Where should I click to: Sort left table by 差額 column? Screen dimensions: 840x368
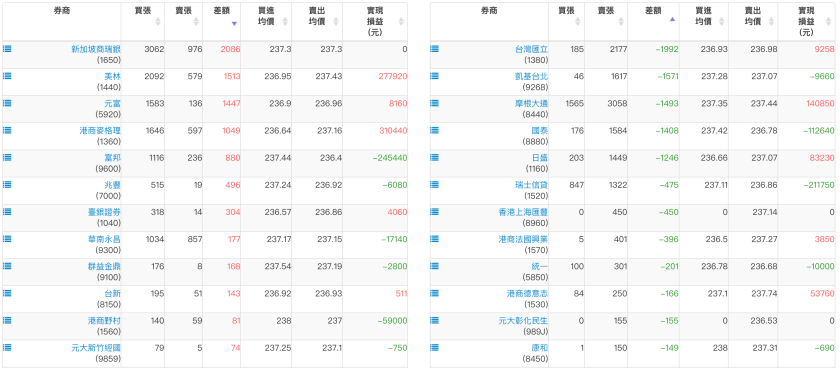pos(221,21)
